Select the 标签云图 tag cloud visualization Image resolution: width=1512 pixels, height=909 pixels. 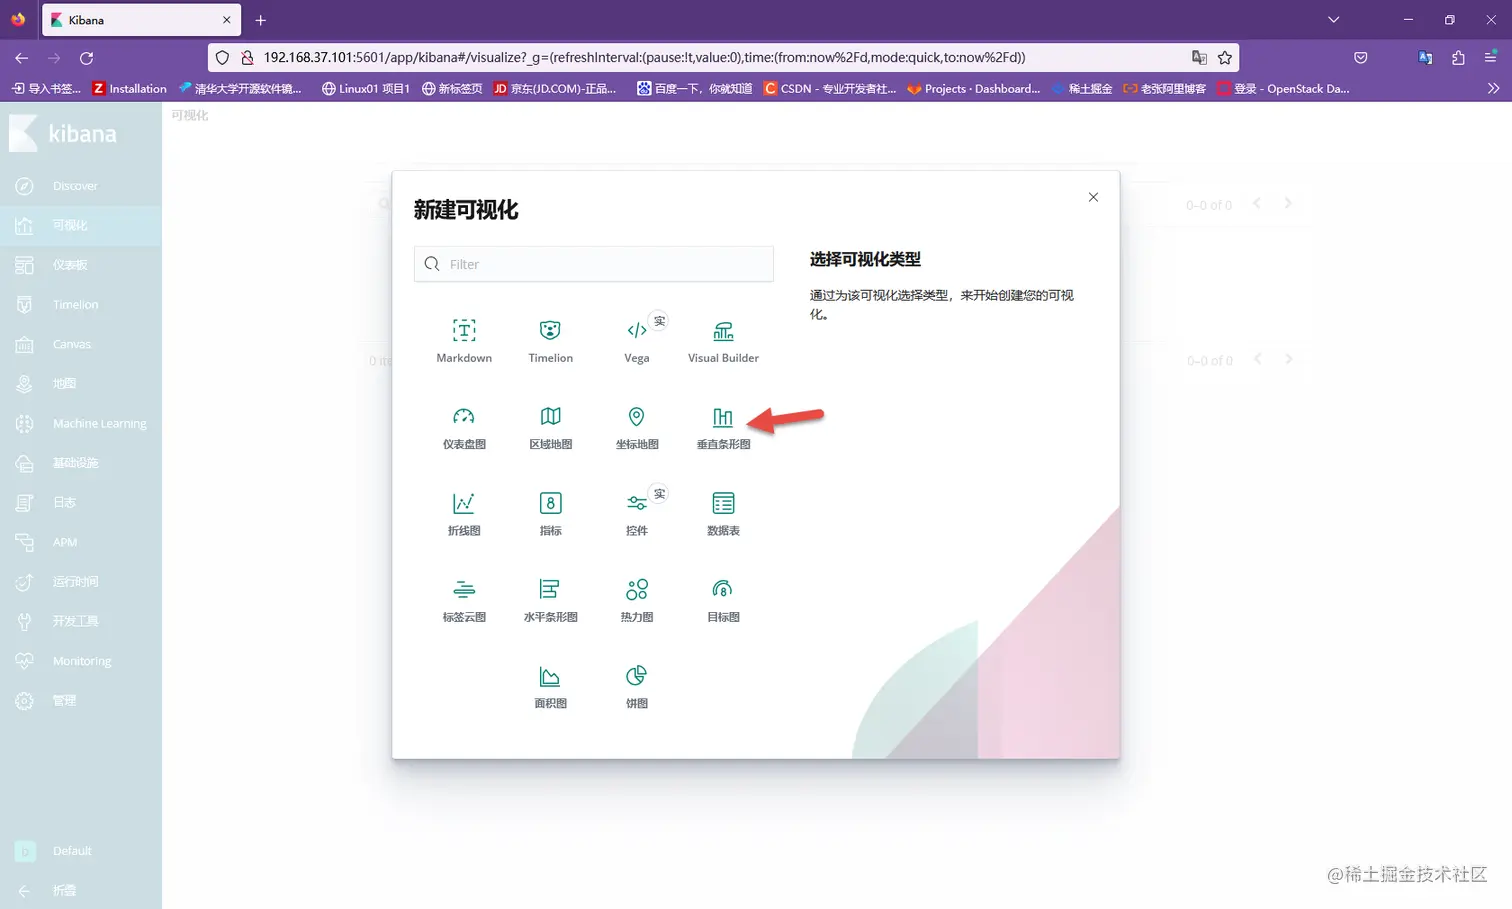click(x=463, y=600)
